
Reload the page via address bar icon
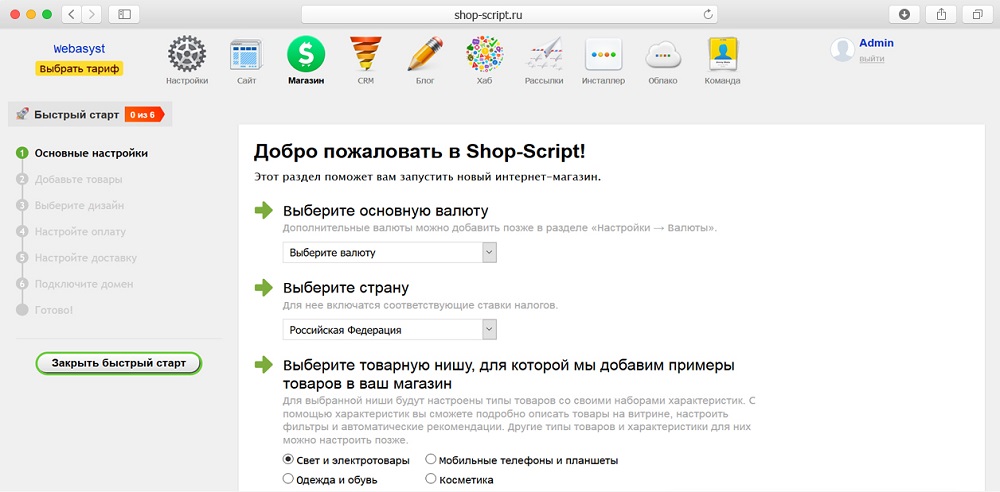[x=707, y=15]
